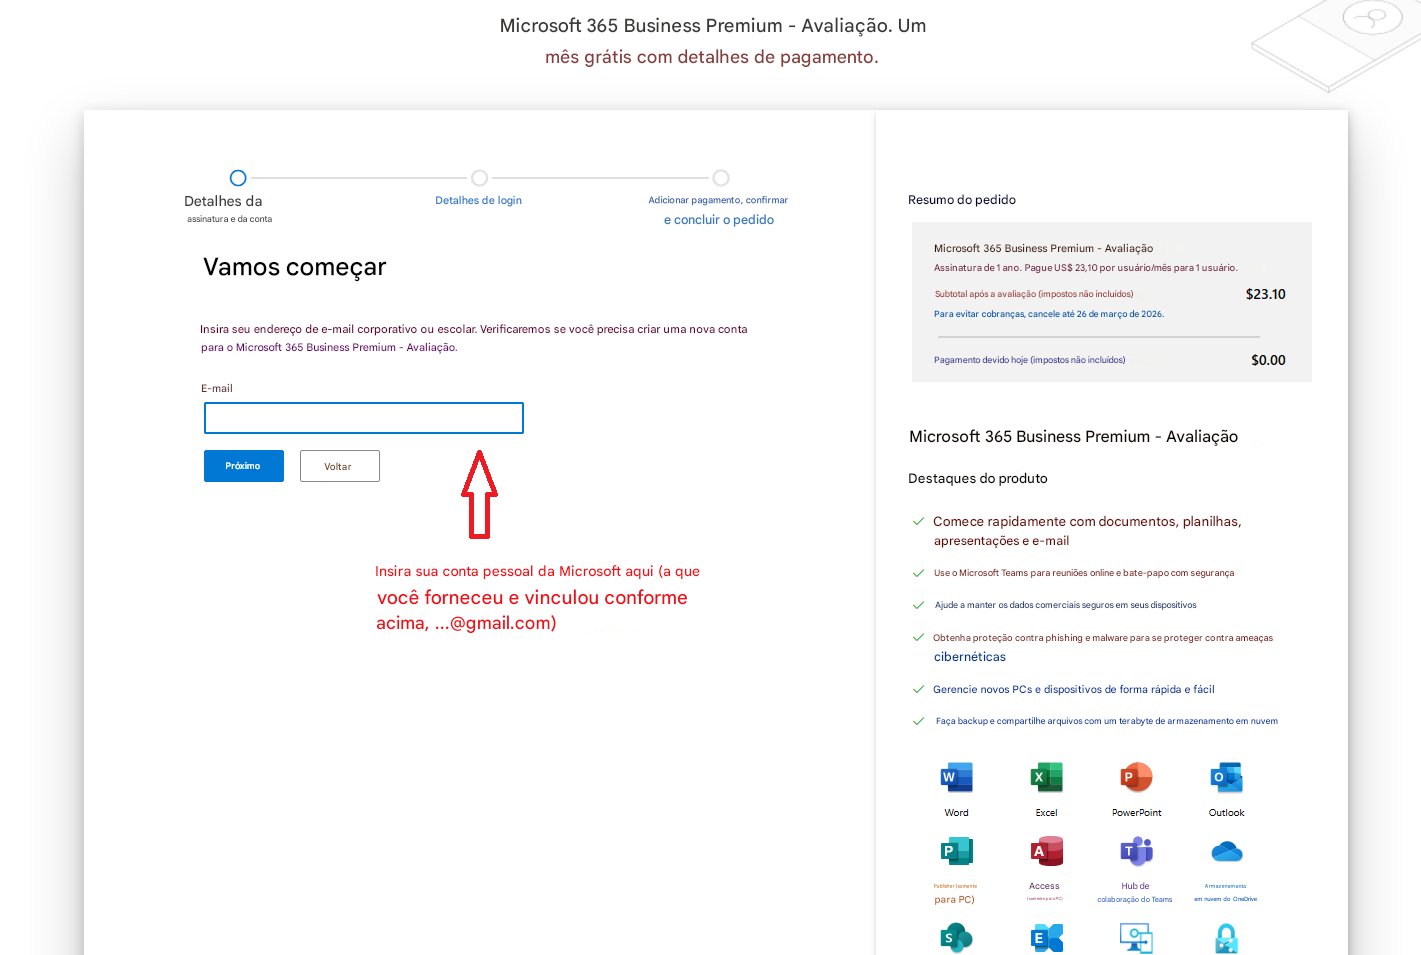Select the 'e concluir o pedido' step label

719,220
